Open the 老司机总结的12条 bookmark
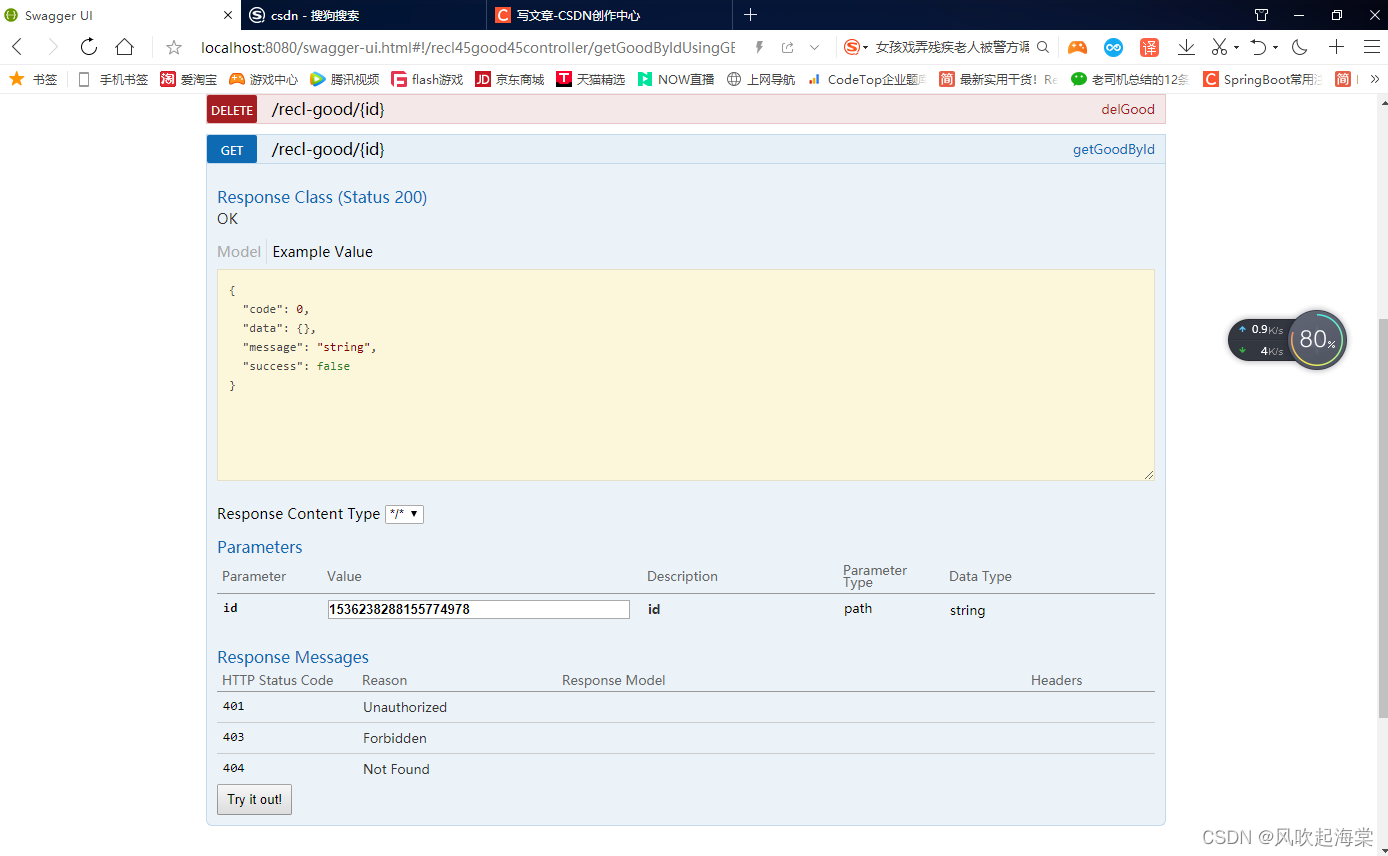Viewport: 1388px width, 856px height. 1130,79
